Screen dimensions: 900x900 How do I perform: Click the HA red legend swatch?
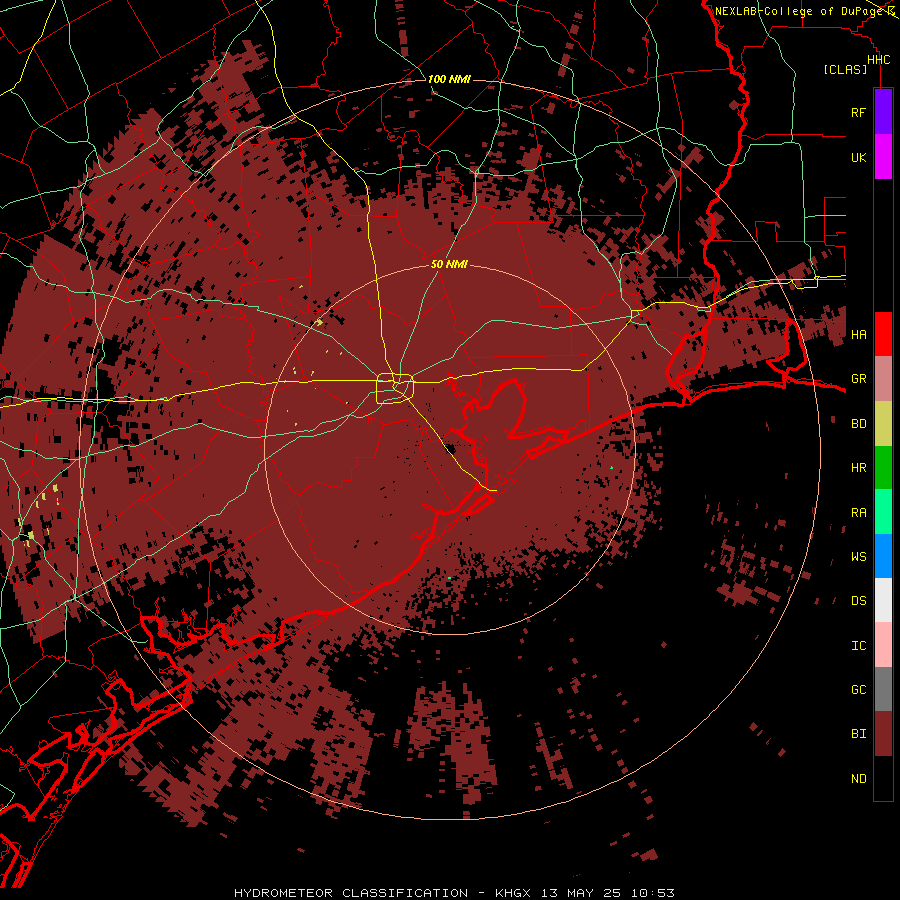coord(883,334)
